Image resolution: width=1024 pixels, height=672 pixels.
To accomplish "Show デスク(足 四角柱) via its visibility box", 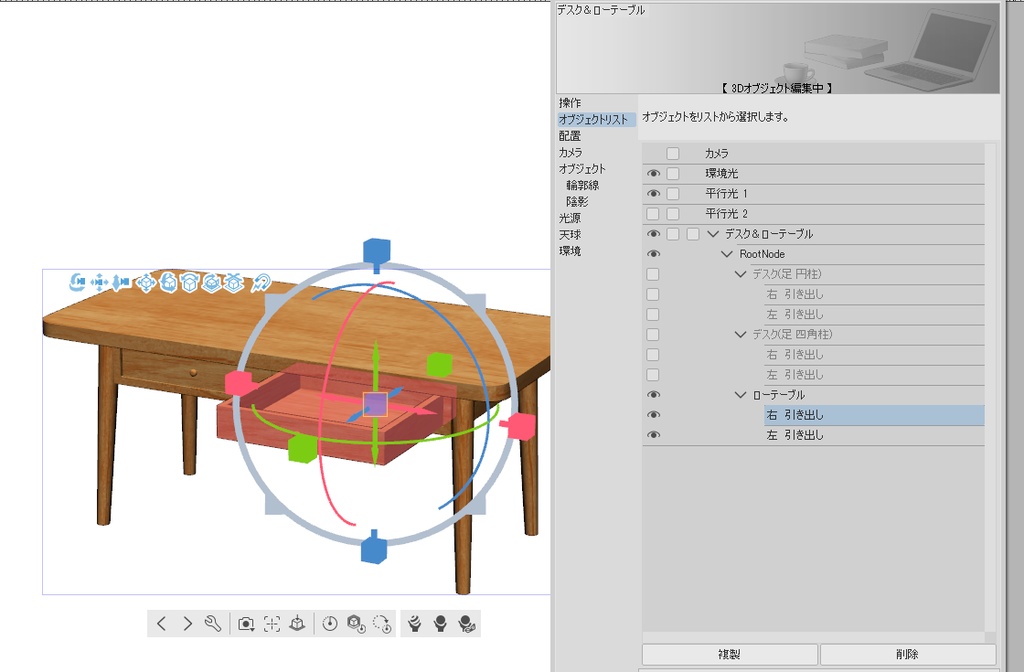I will [652, 334].
